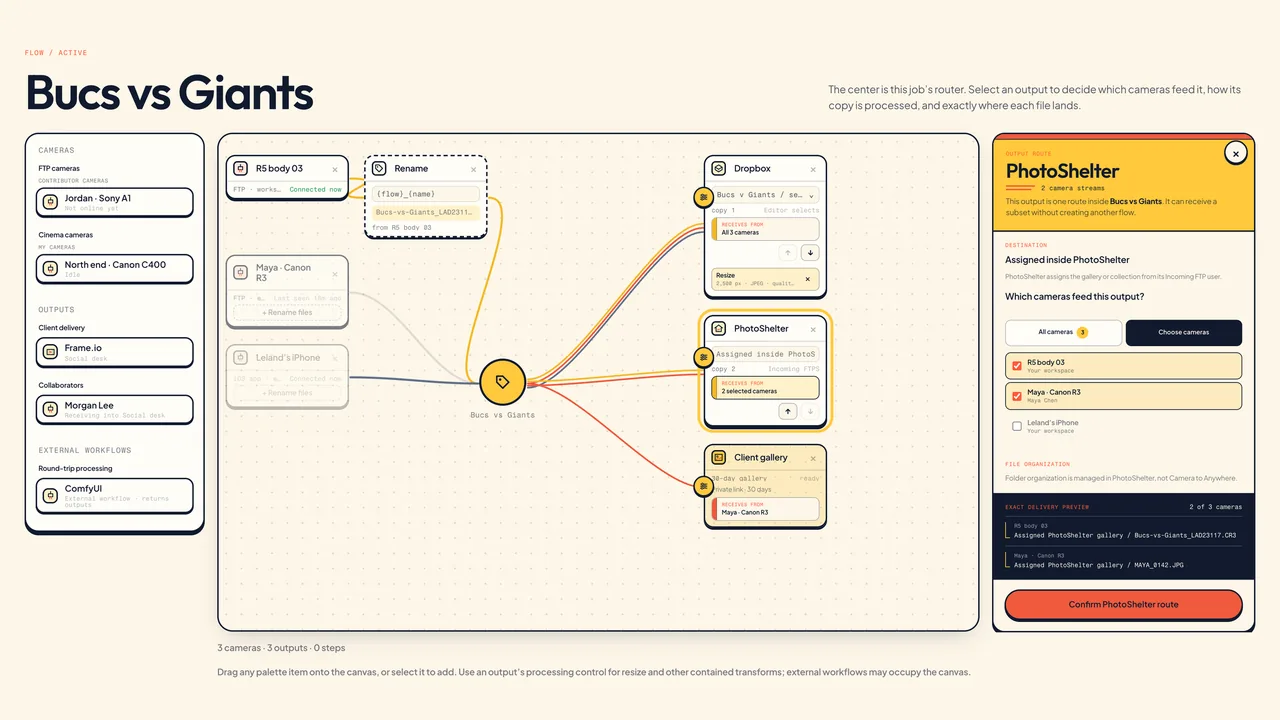Click the camera icon on Leland's iPhone node

(240, 358)
